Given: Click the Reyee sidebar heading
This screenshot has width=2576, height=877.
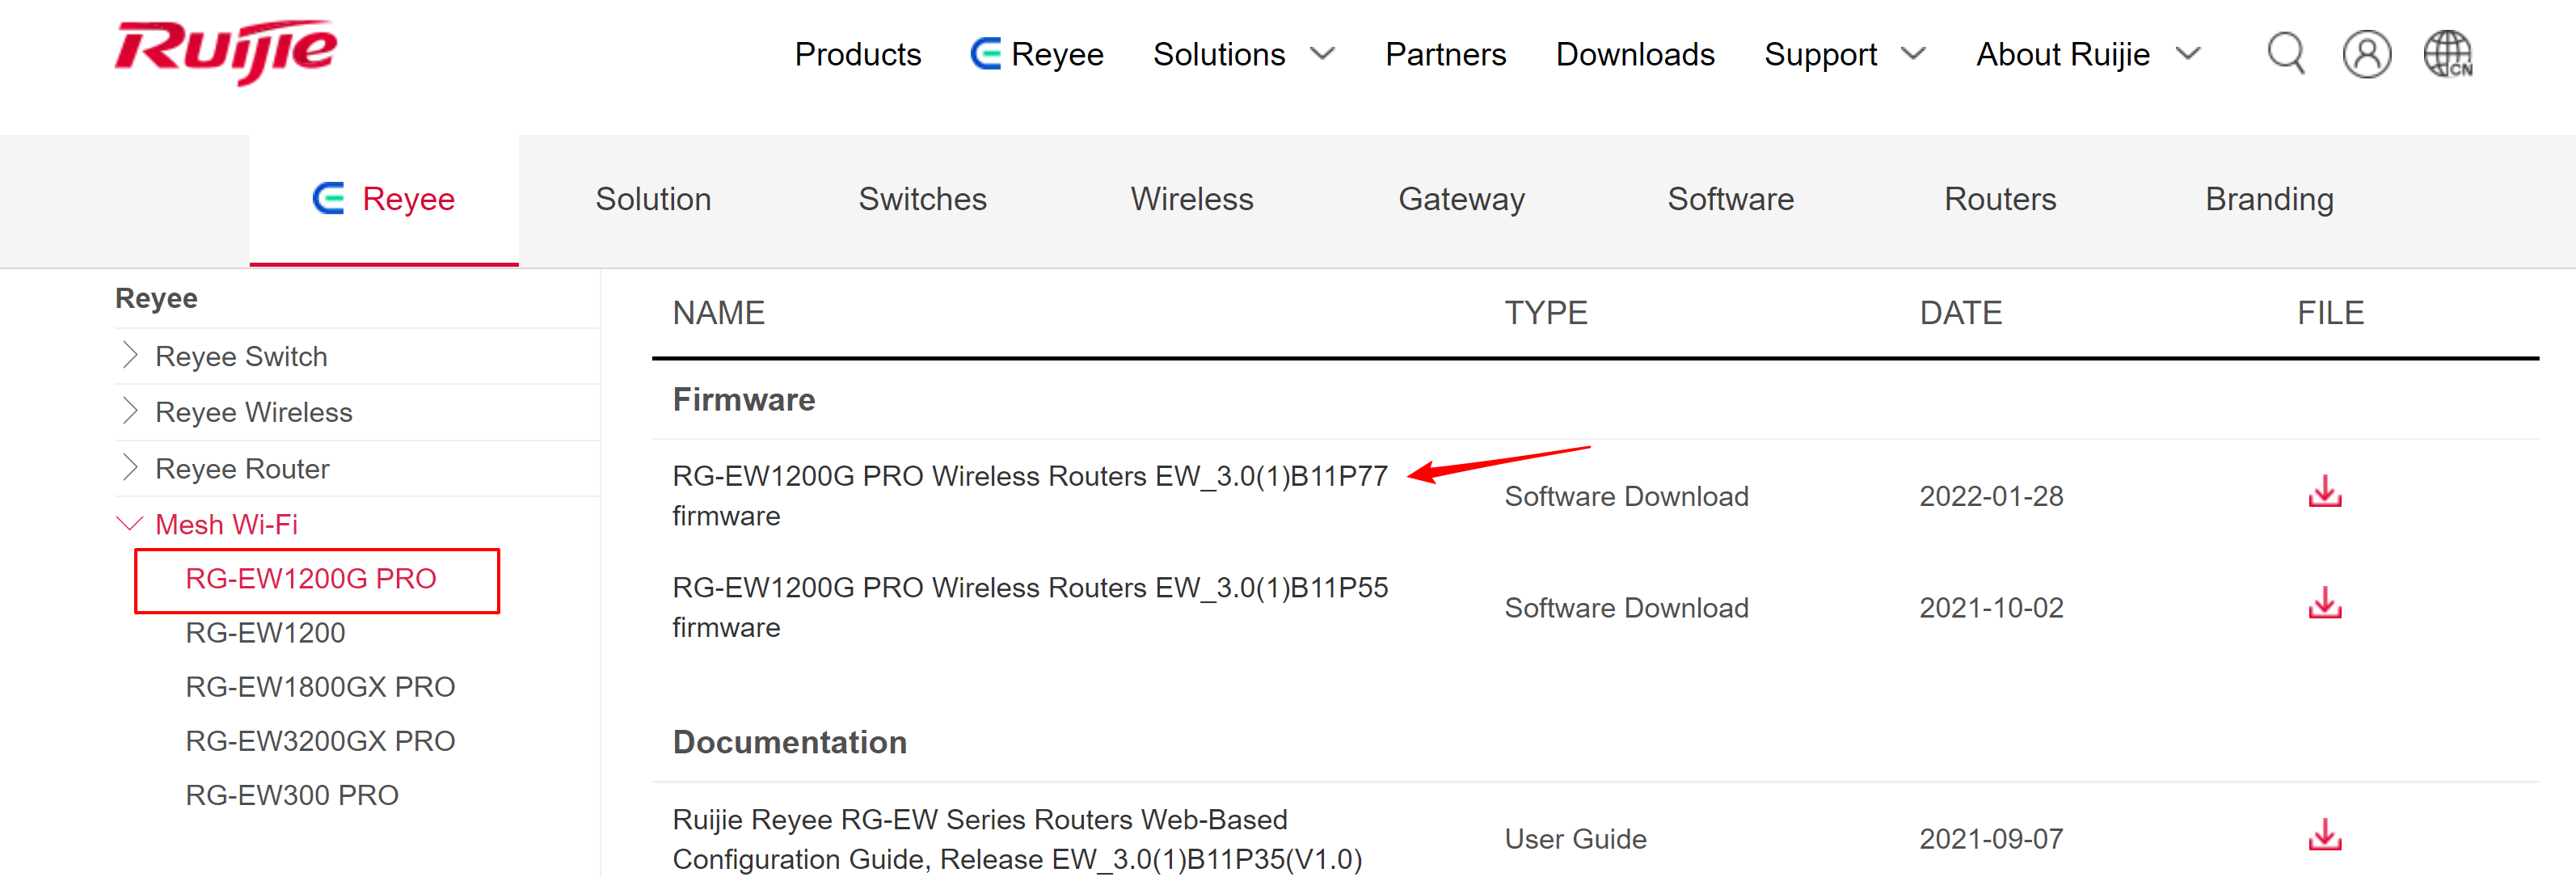Looking at the screenshot, I should [156, 298].
